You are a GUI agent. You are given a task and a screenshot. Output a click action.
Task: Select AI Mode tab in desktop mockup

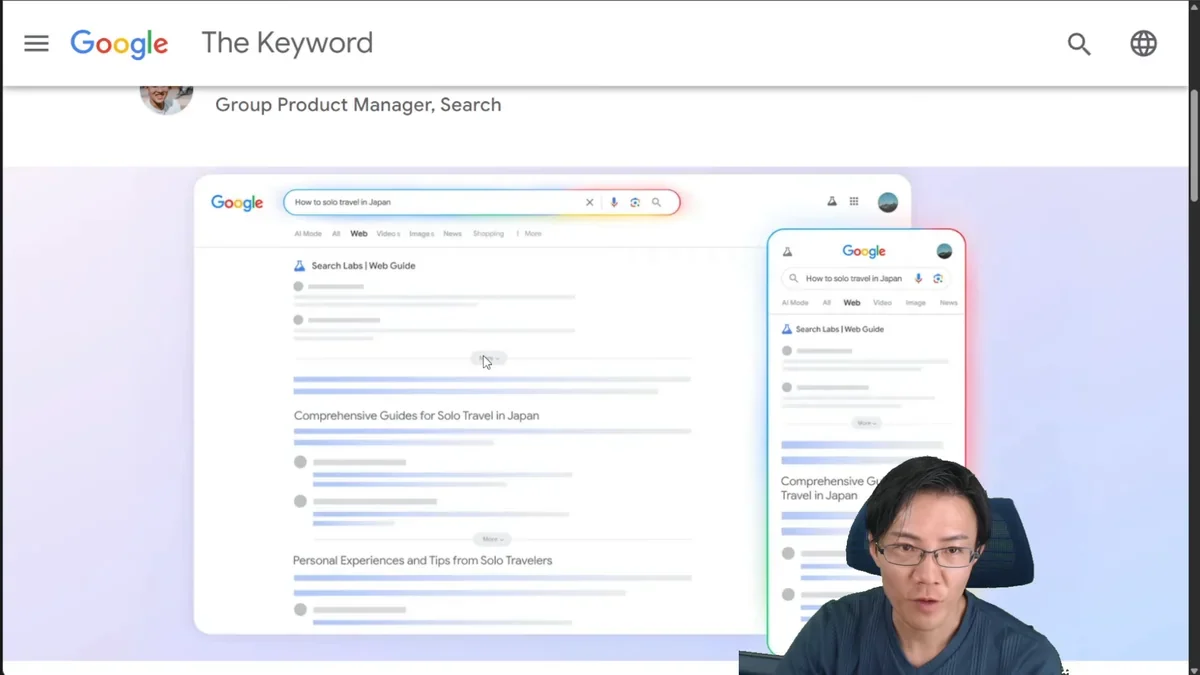(308, 234)
